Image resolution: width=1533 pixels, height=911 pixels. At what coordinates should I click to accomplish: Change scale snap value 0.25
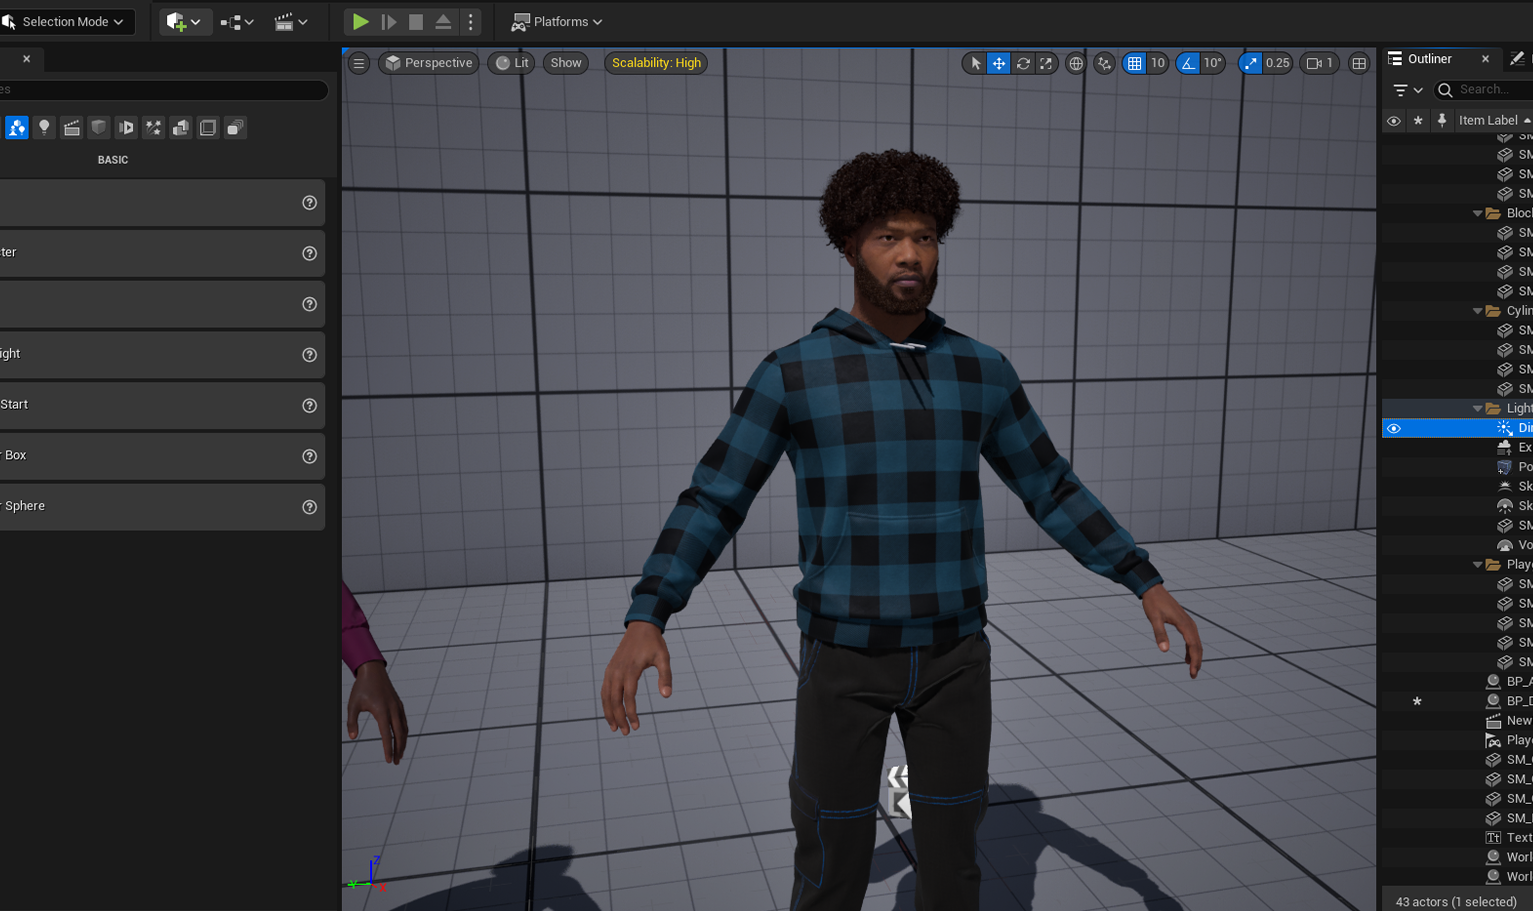[x=1278, y=63]
